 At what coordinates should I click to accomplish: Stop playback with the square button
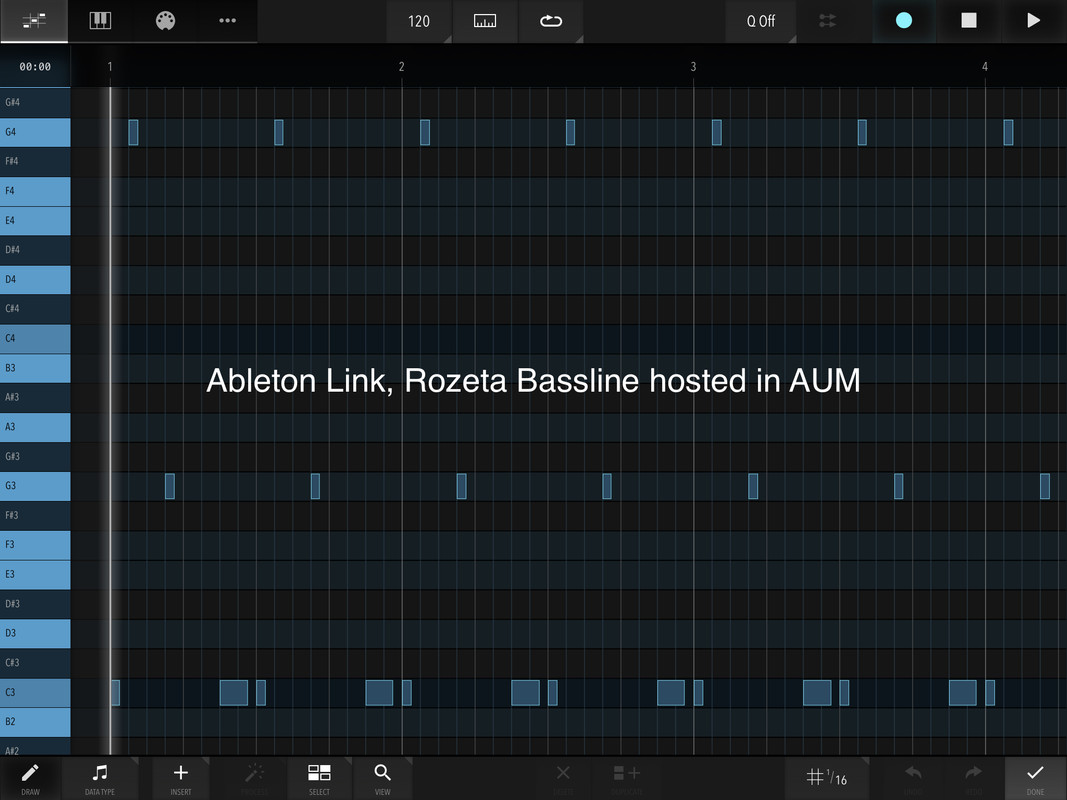pyautogui.click(x=968, y=20)
